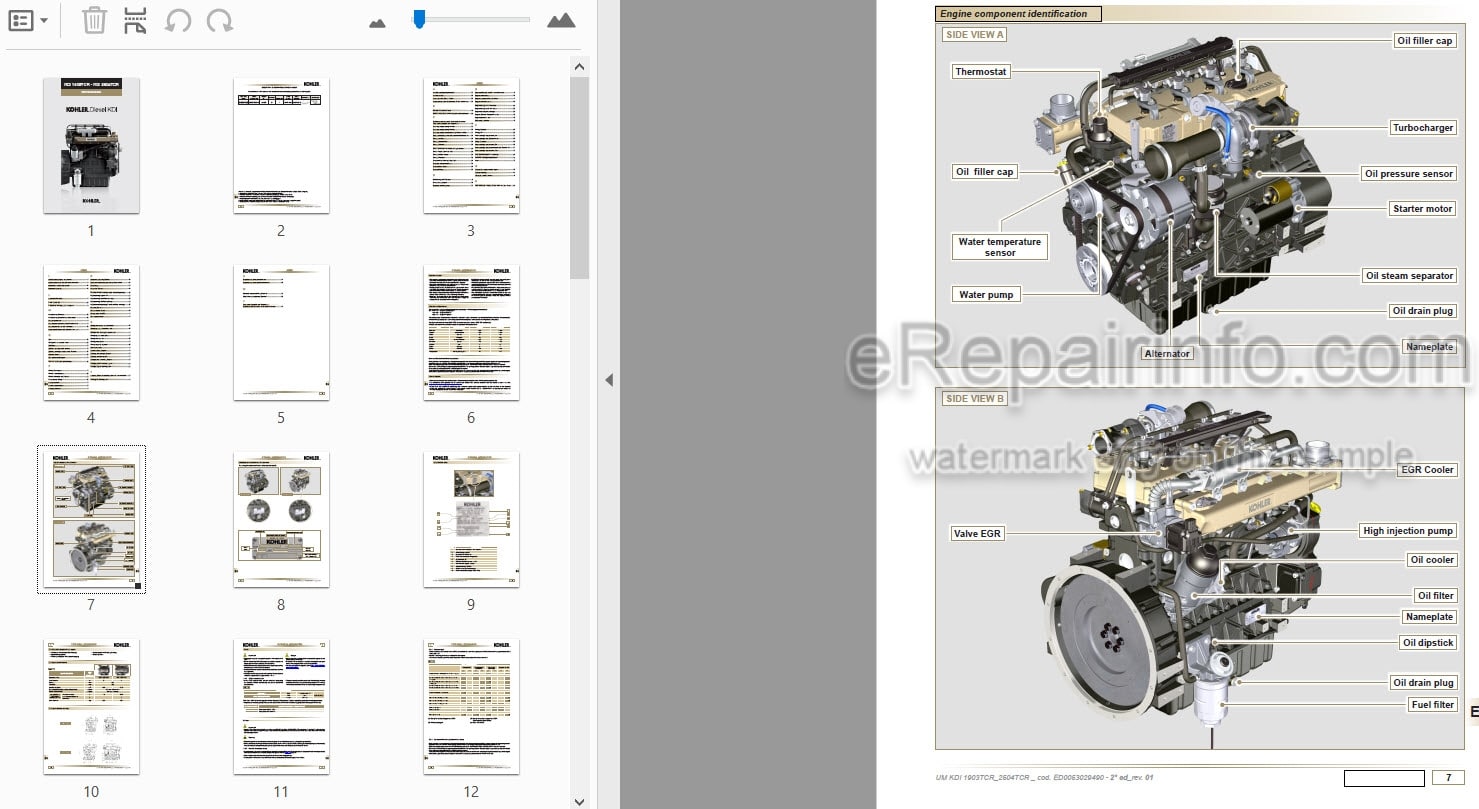Click the 'Oil steam separator' label

[1409, 276]
